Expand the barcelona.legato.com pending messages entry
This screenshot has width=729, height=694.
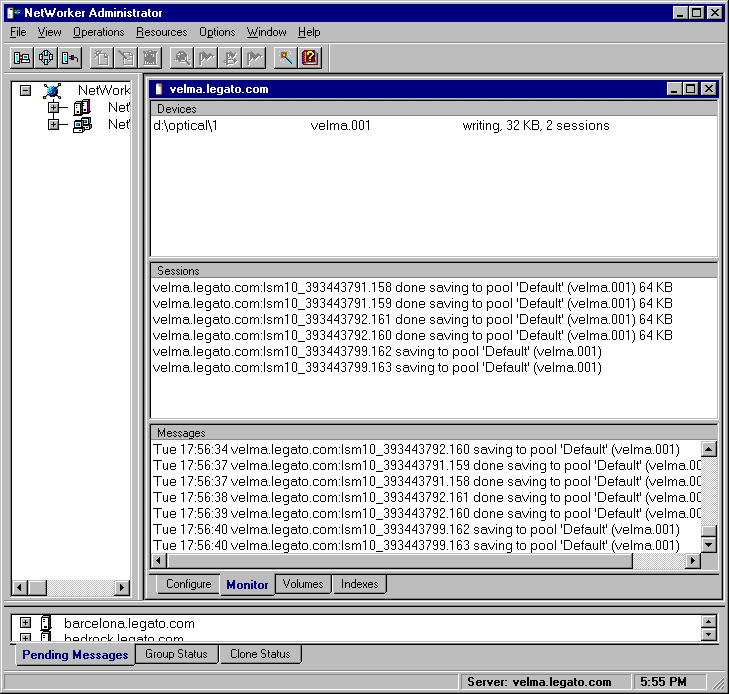26,623
